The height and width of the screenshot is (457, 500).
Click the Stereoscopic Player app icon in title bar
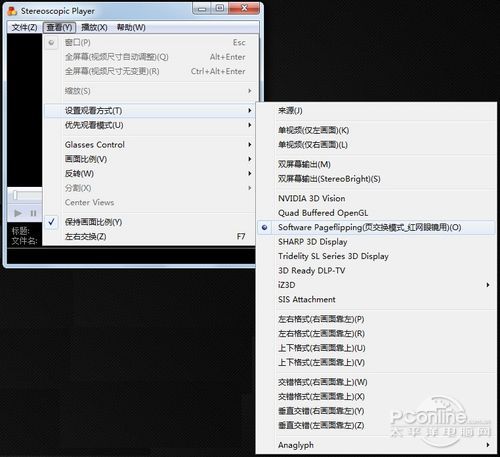(12, 11)
